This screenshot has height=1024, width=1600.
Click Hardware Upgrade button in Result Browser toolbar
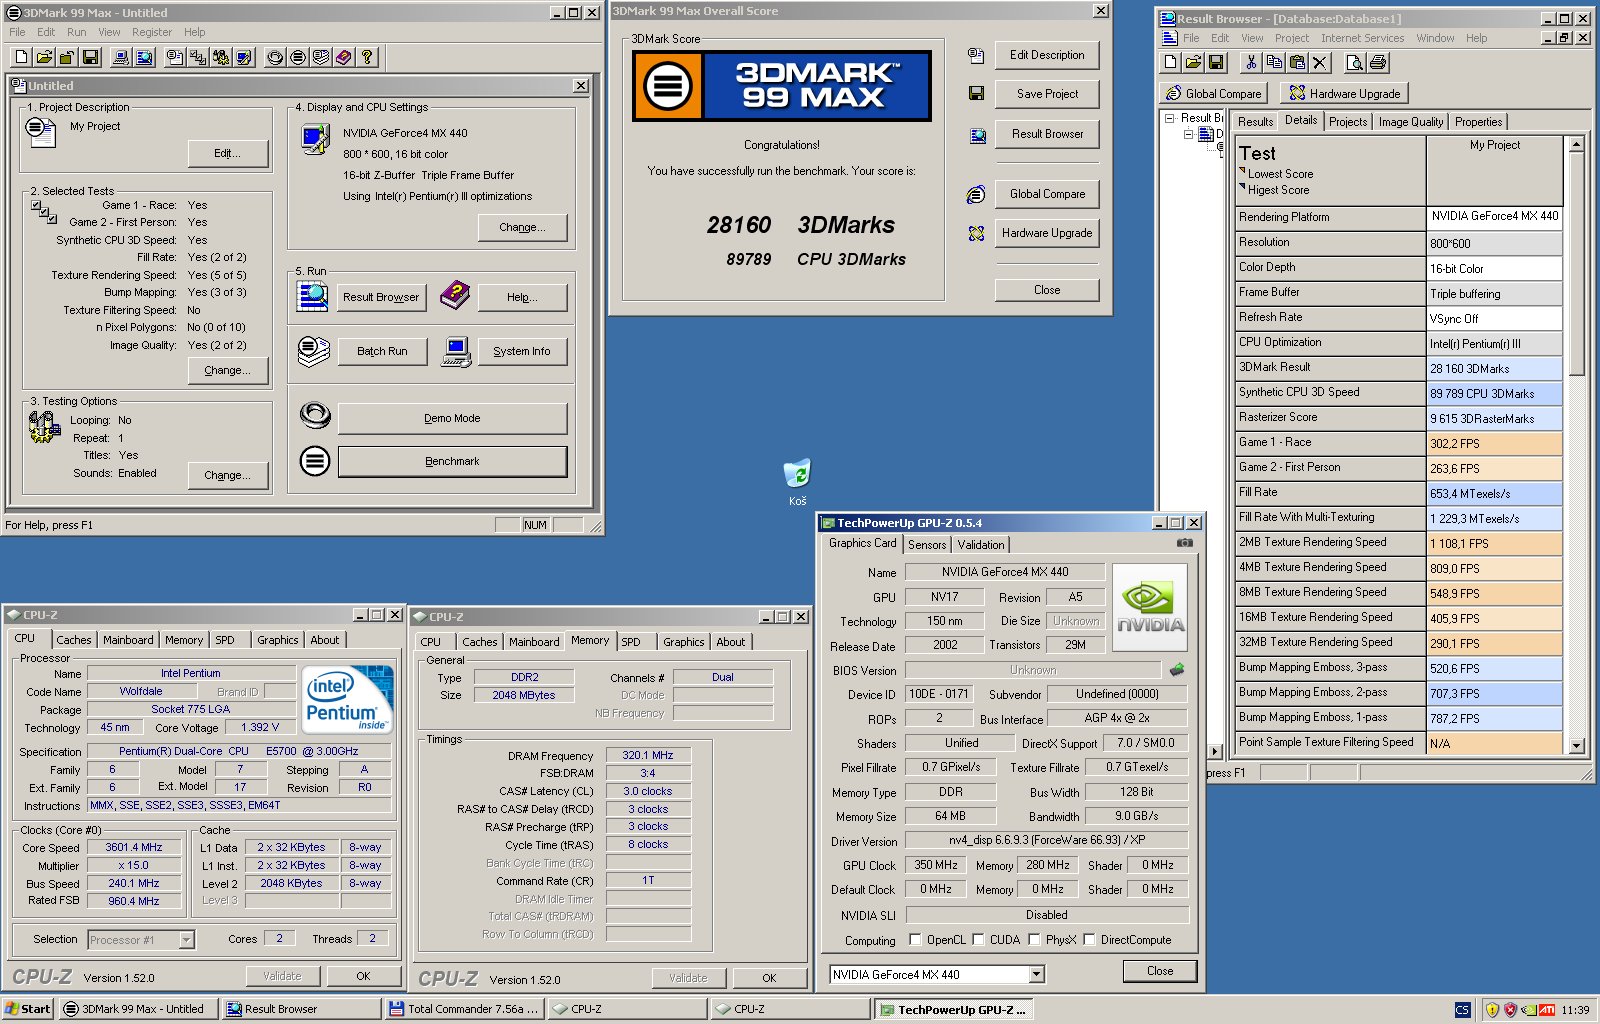point(1344,93)
